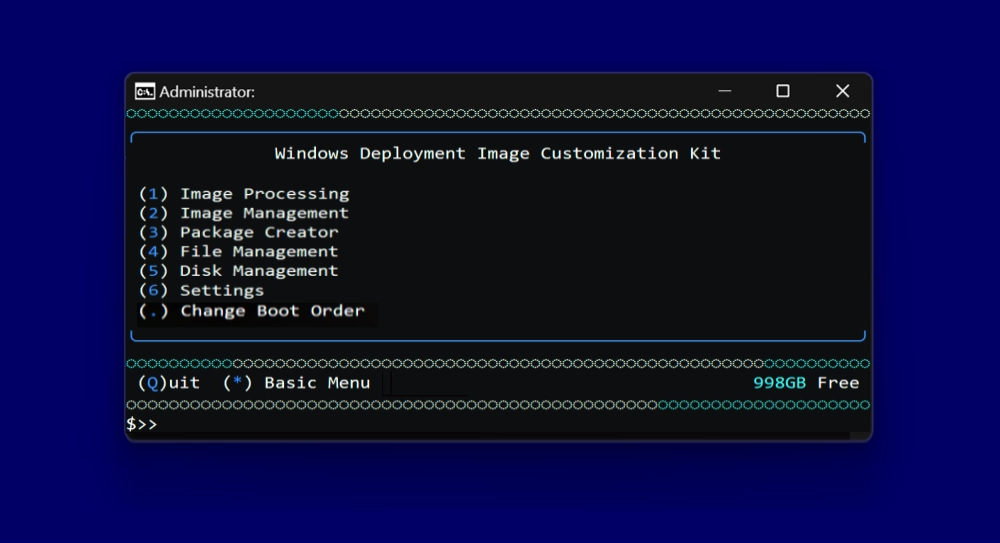Image resolution: width=1000 pixels, height=543 pixels.
Task: Open the Settings menu entry
Action: [x=202, y=290]
